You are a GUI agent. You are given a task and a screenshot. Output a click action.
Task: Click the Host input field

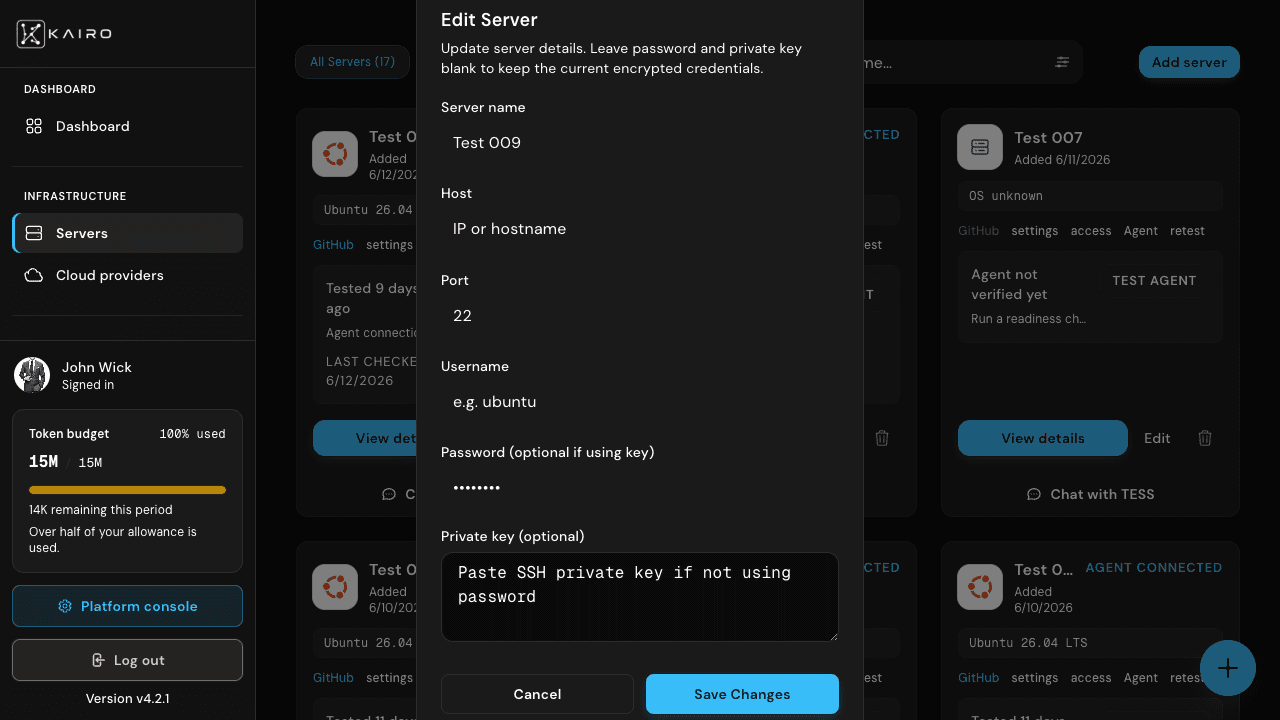tap(640, 229)
